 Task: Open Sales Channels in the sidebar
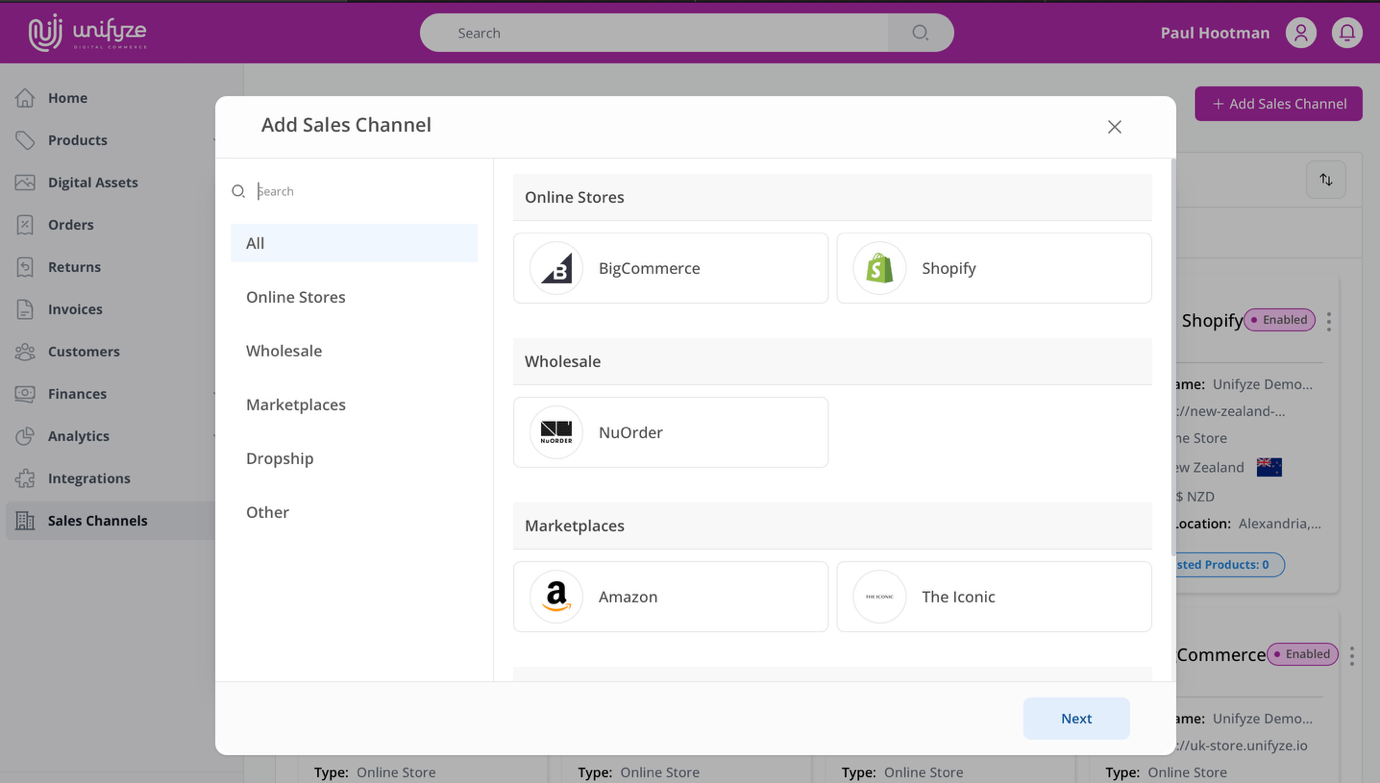pyautogui.click(x=108, y=520)
